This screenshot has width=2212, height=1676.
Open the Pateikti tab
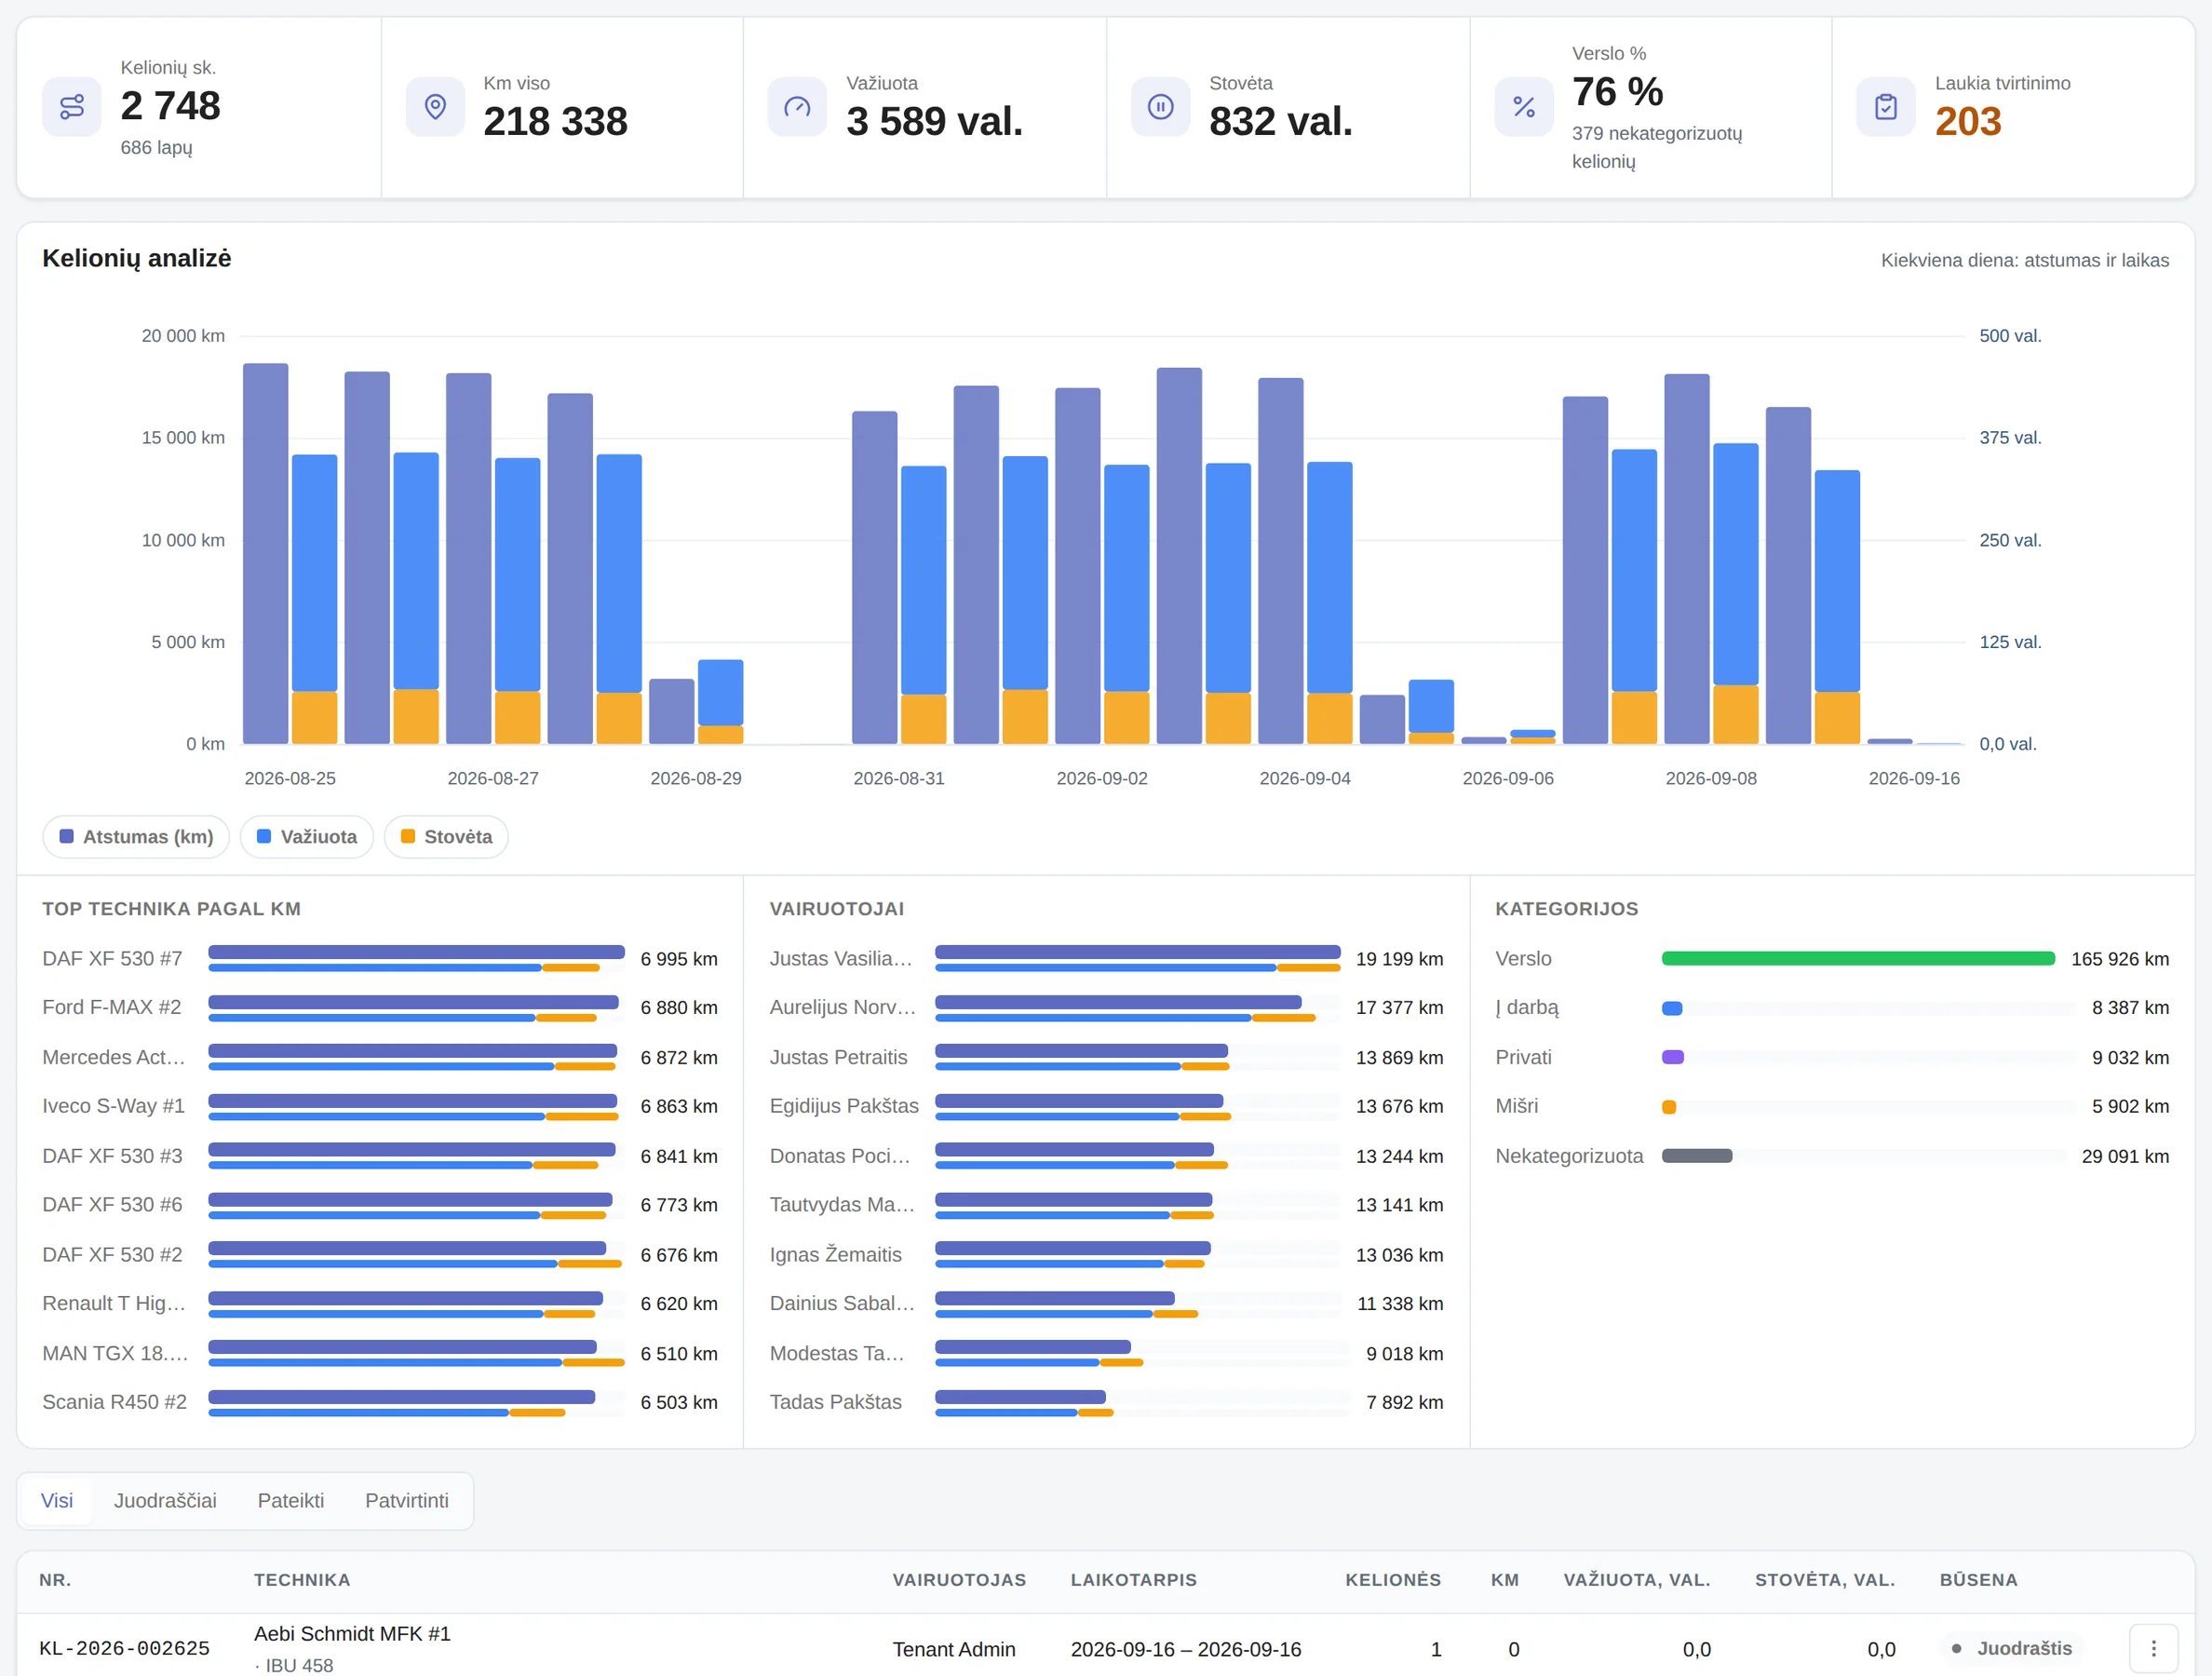tap(291, 1500)
